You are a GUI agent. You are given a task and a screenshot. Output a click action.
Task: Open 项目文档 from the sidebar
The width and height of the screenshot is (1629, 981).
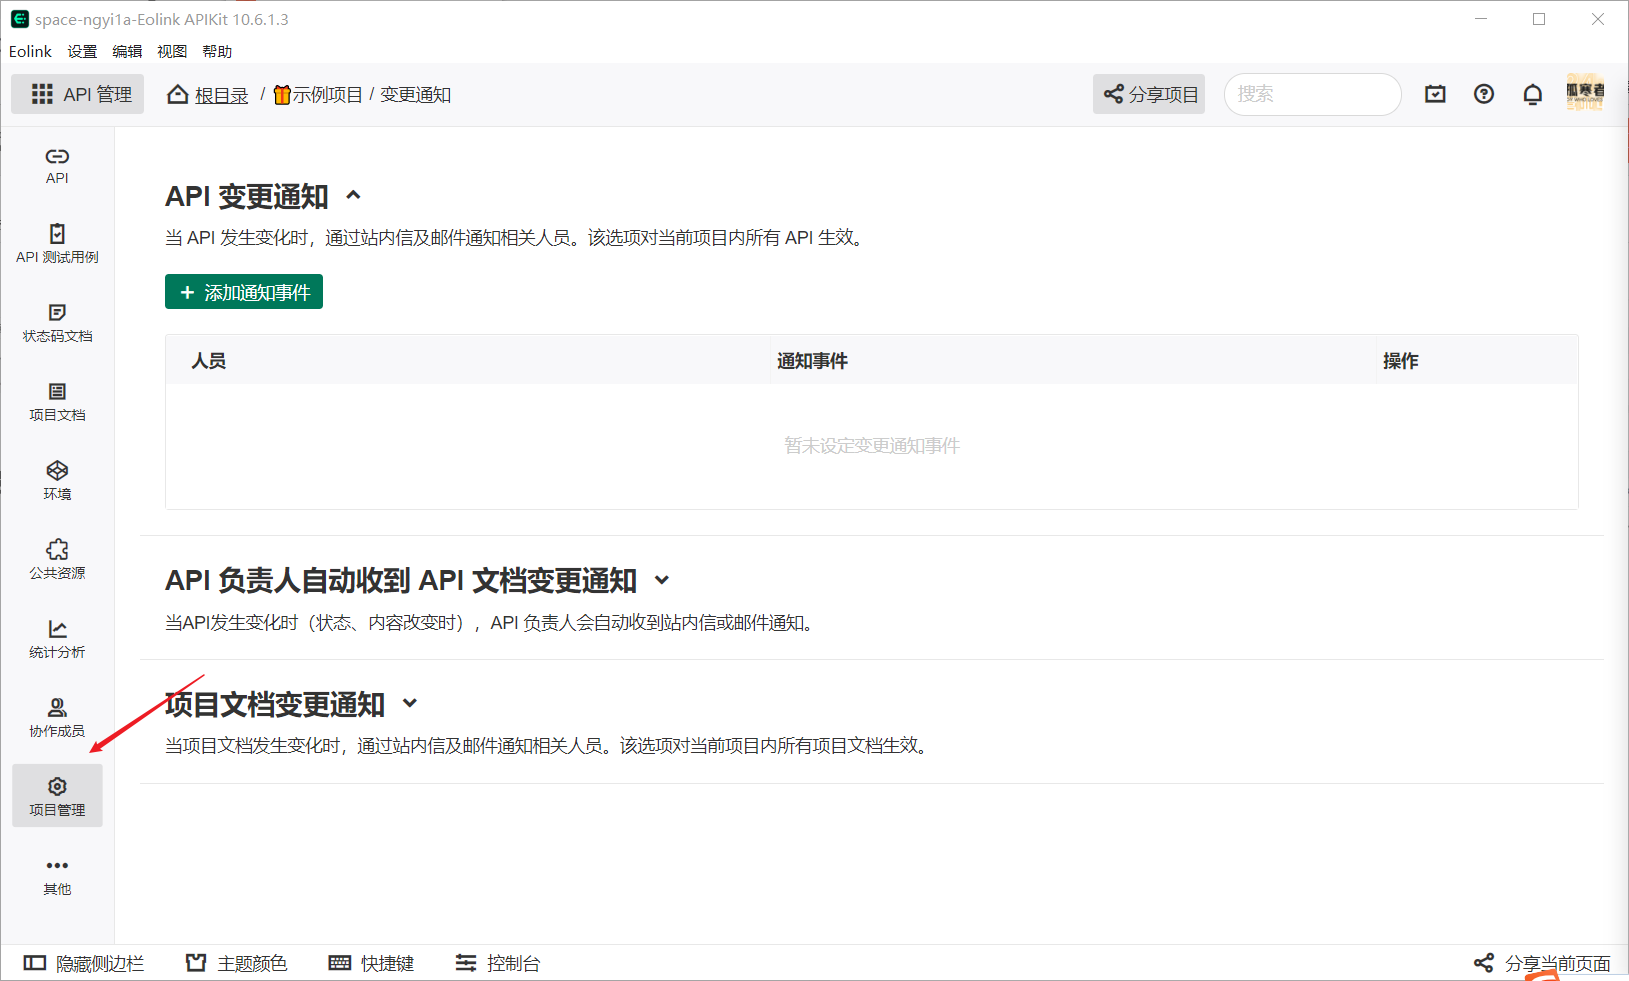[57, 401]
